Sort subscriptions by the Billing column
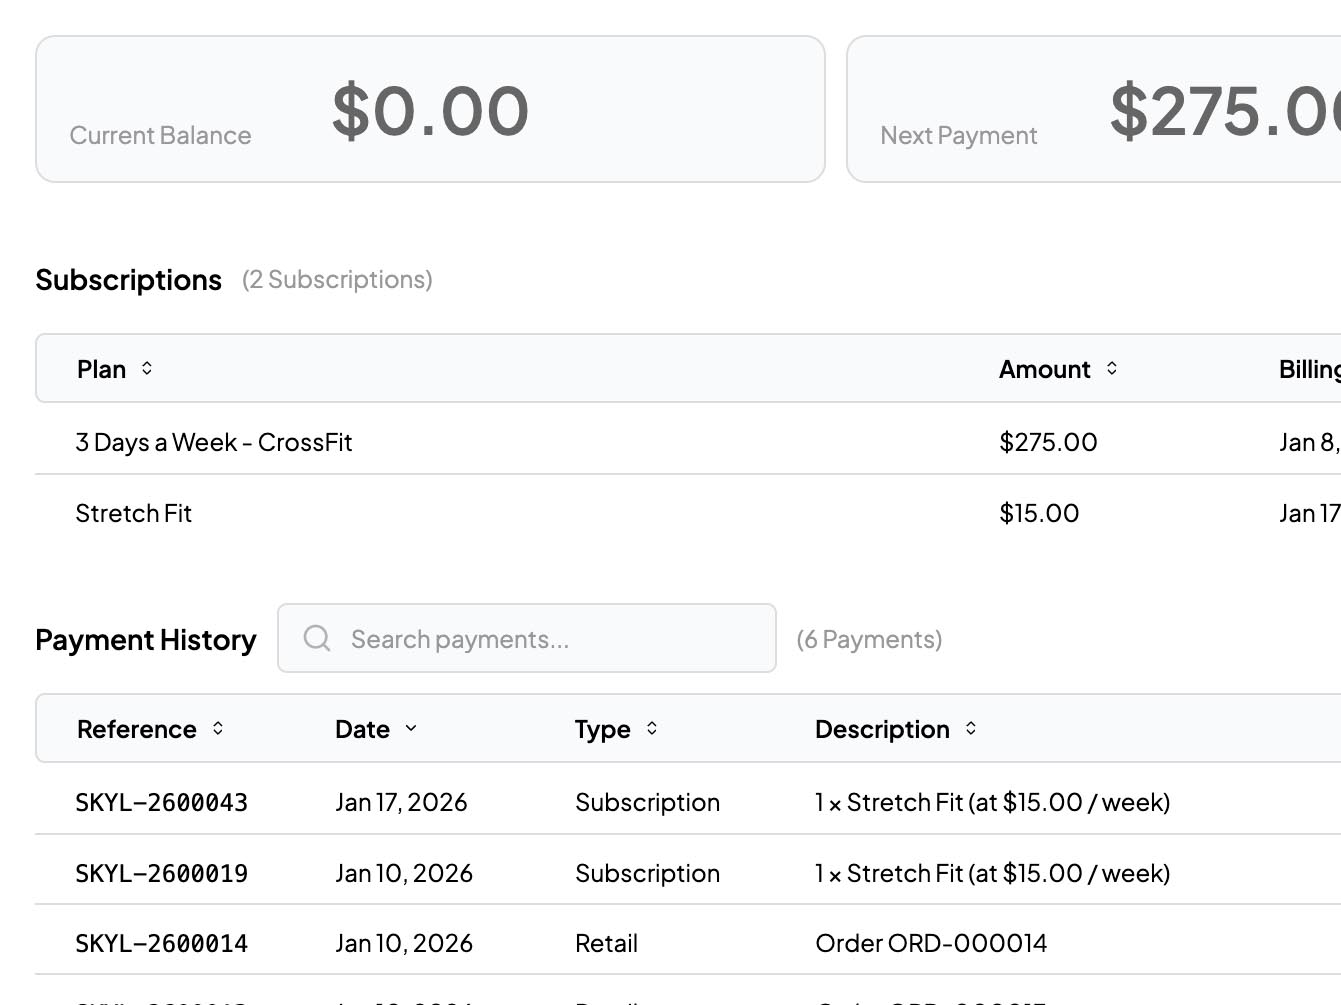The width and height of the screenshot is (1341, 1005). pos(1310,368)
